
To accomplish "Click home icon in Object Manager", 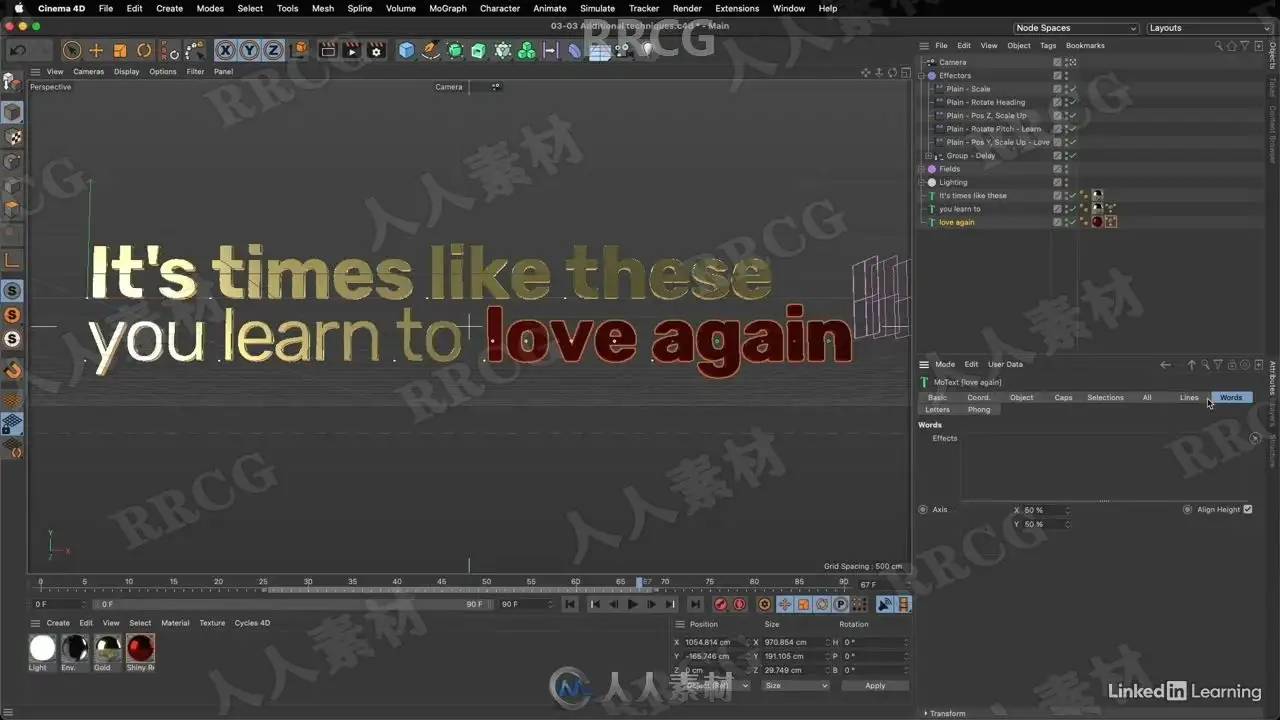I will pos(1231,46).
